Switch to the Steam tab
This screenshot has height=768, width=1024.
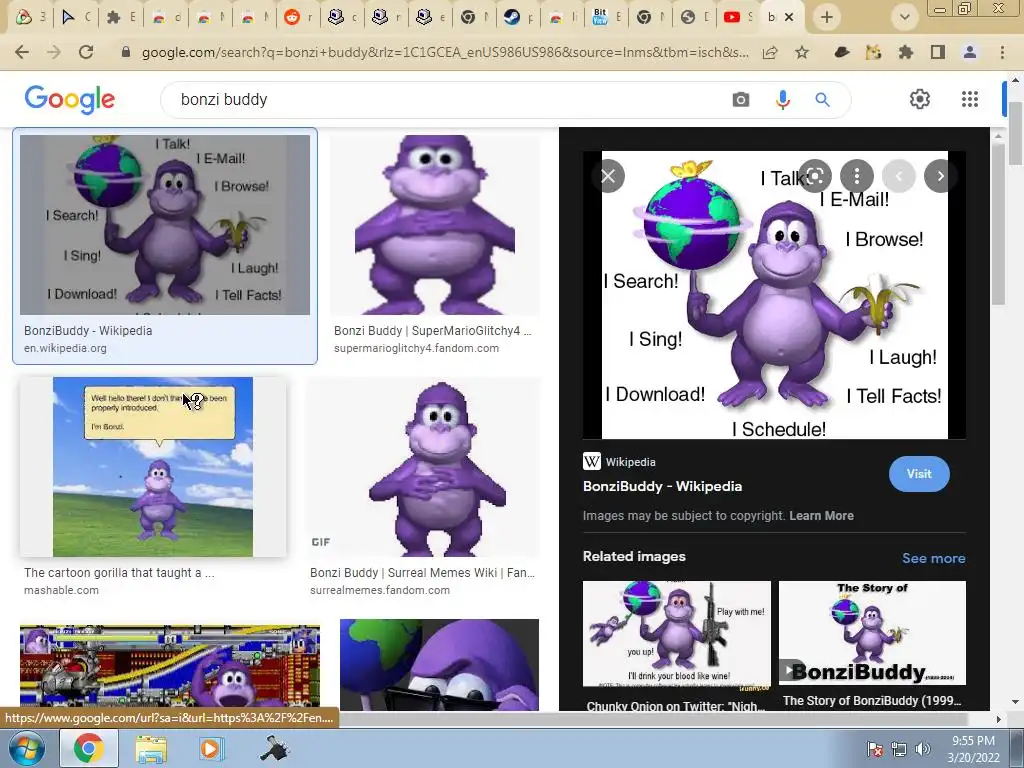(x=519, y=17)
